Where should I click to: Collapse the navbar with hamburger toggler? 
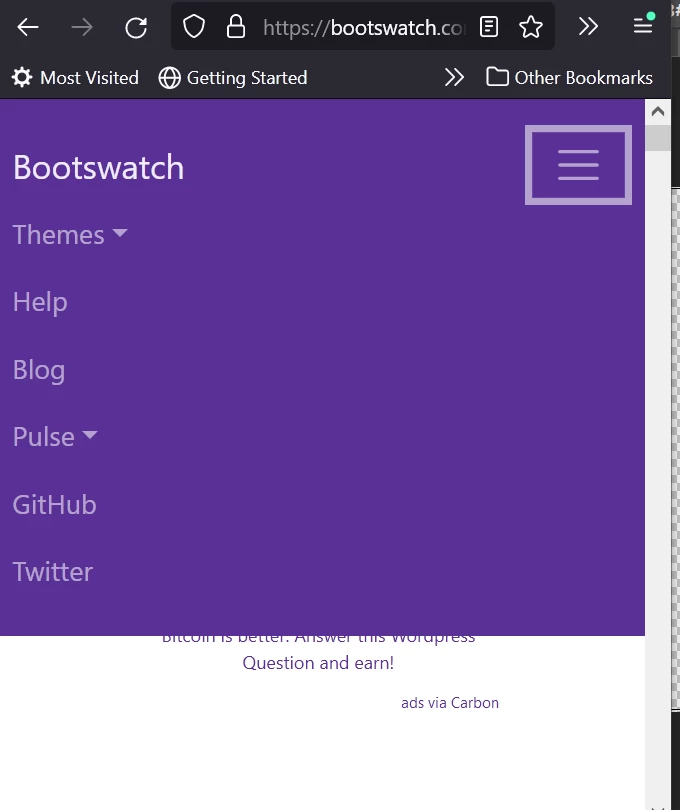(578, 165)
